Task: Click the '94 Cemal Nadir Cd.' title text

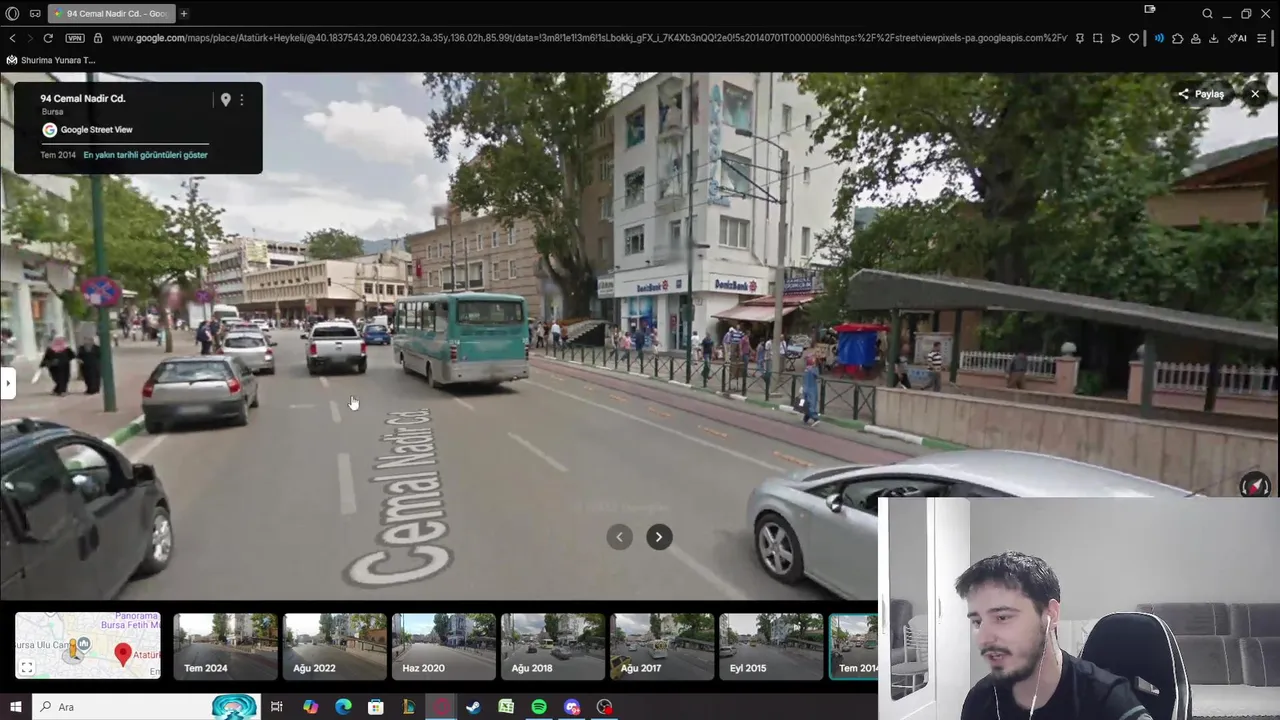Action: (x=83, y=98)
